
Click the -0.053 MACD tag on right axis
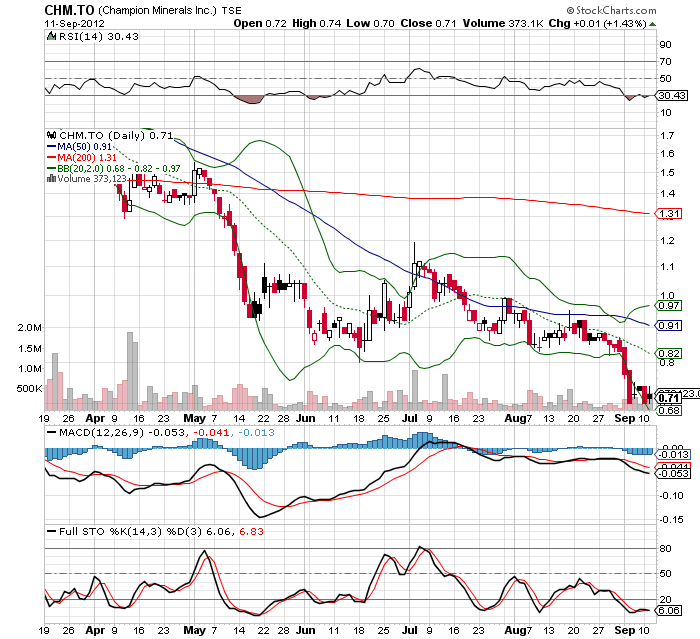click(x=674, y=474)
